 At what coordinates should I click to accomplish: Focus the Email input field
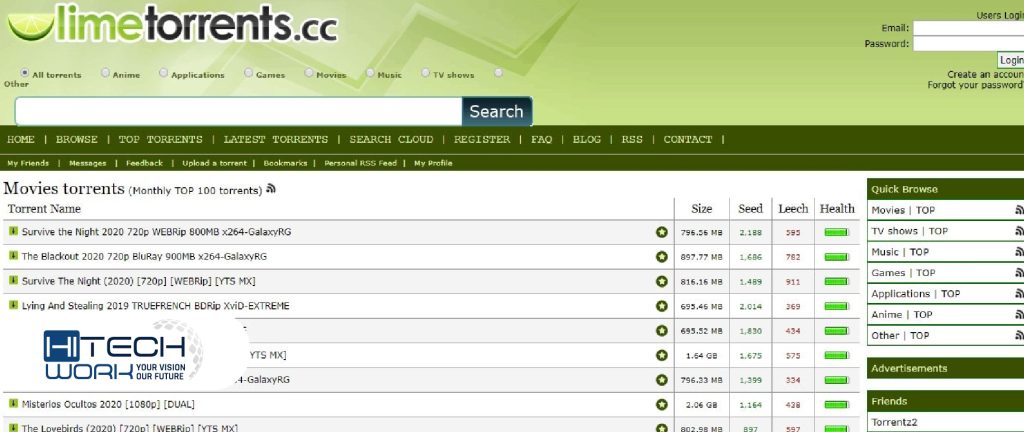(x=968, y=28)
